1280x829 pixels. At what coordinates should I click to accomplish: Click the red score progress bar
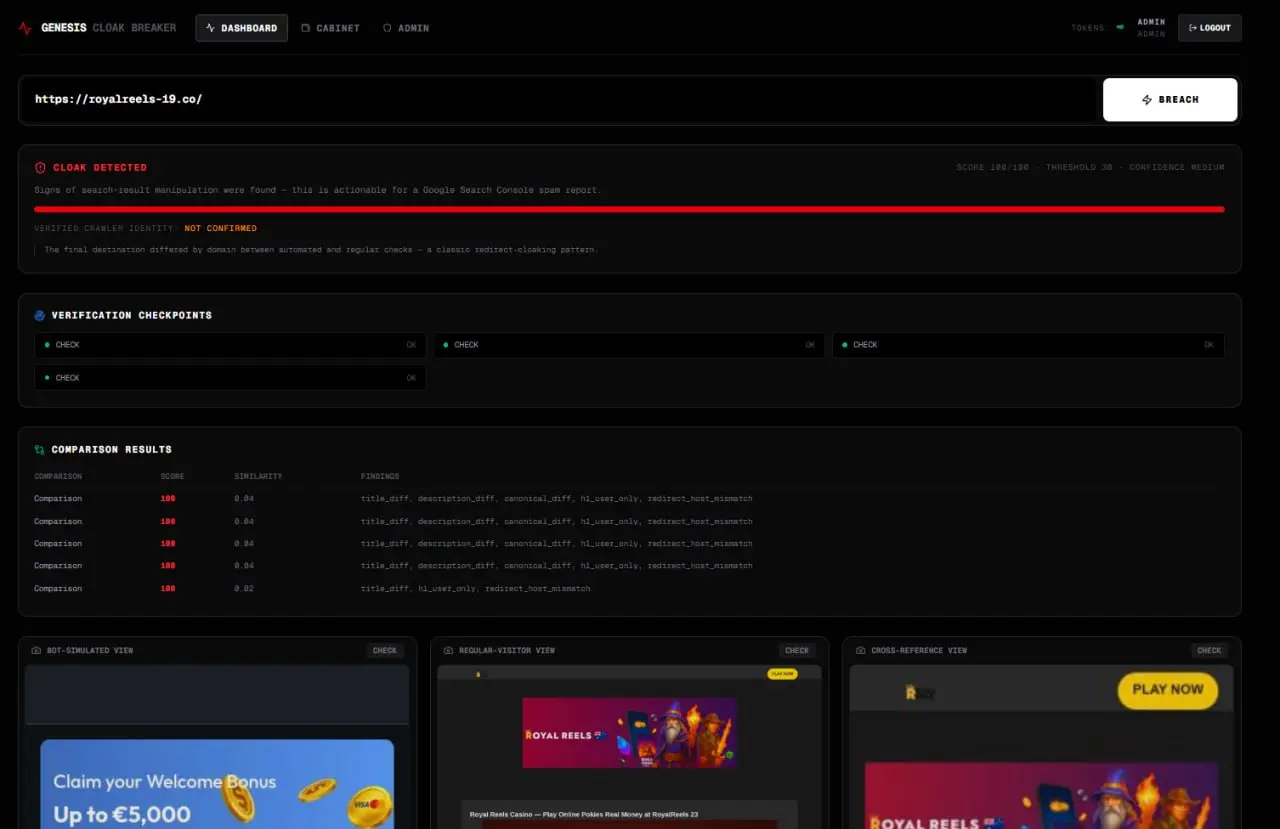(629, 209)
